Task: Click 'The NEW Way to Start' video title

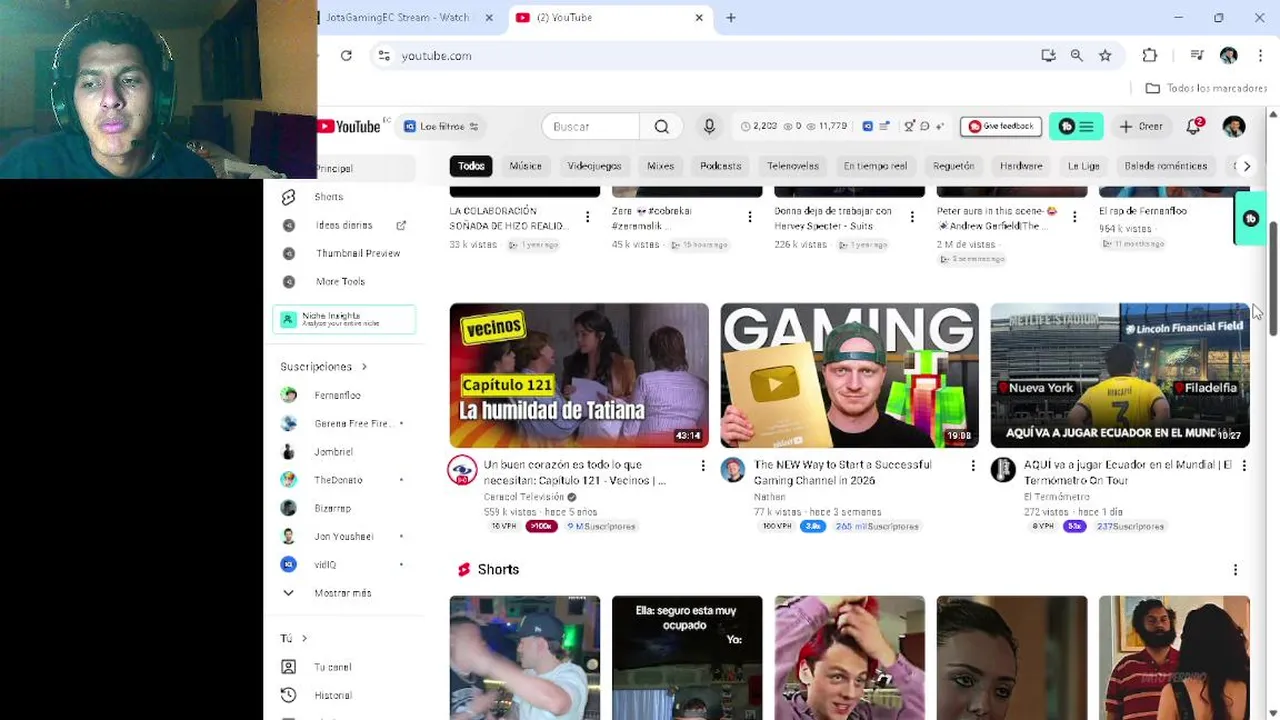Action: click(x=842, y=472)
